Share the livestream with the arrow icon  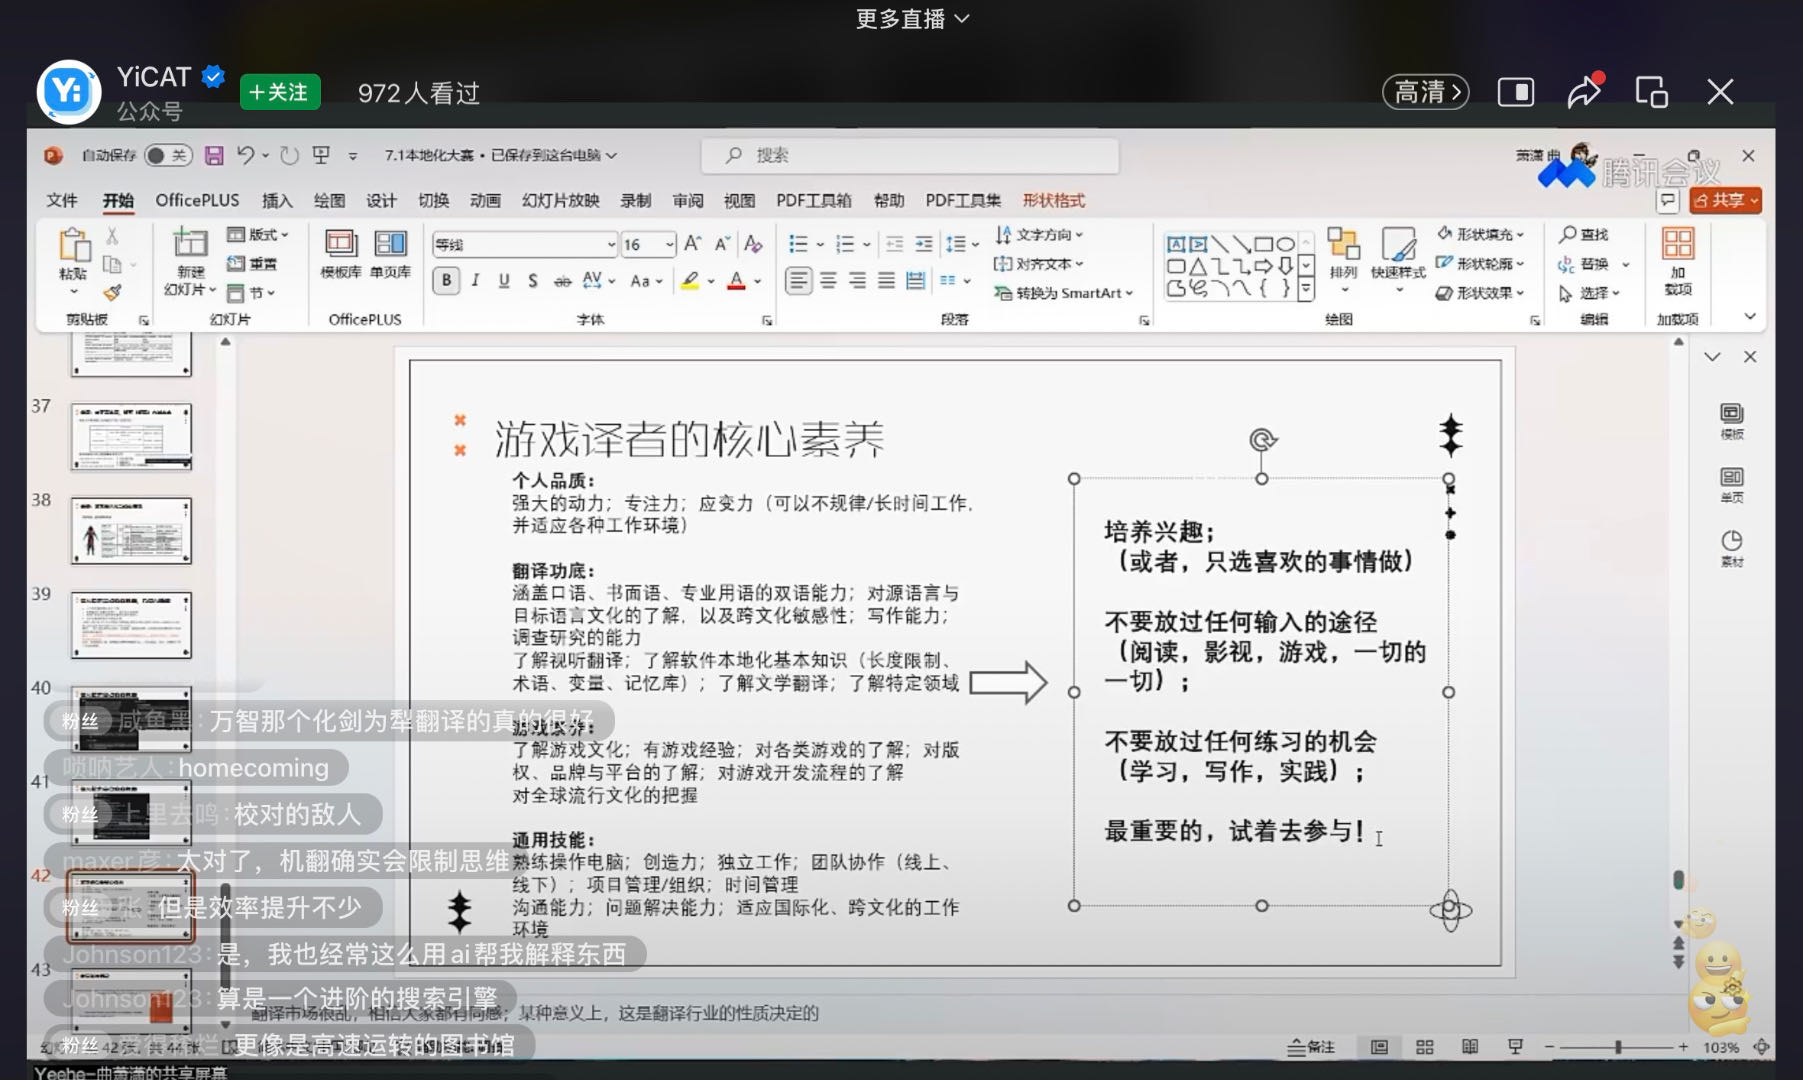pyautogui.click(x=1584, y=92)
